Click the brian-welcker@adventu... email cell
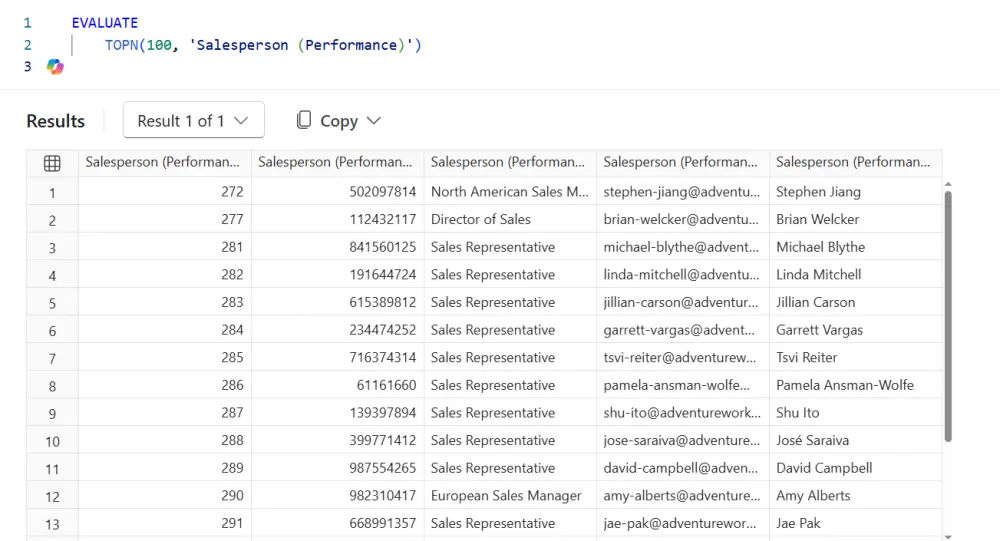The width and height of the screenshot is (1000, 541). coord(682,219)
